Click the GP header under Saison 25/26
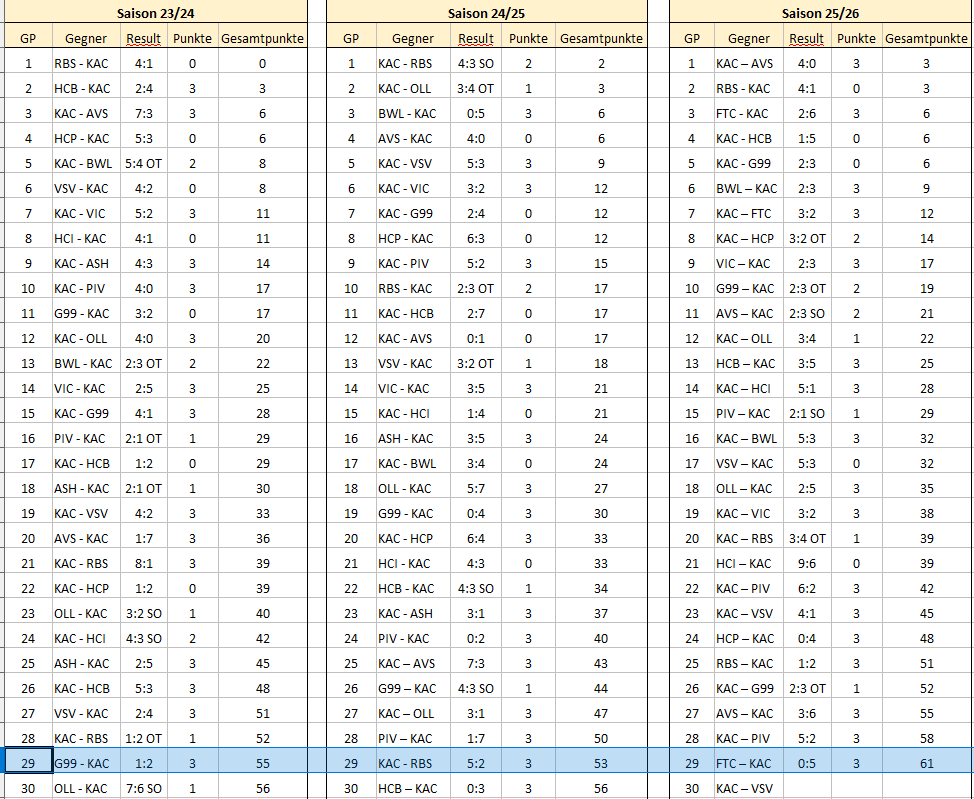This screenshot has height=799, width=974. 691,39
